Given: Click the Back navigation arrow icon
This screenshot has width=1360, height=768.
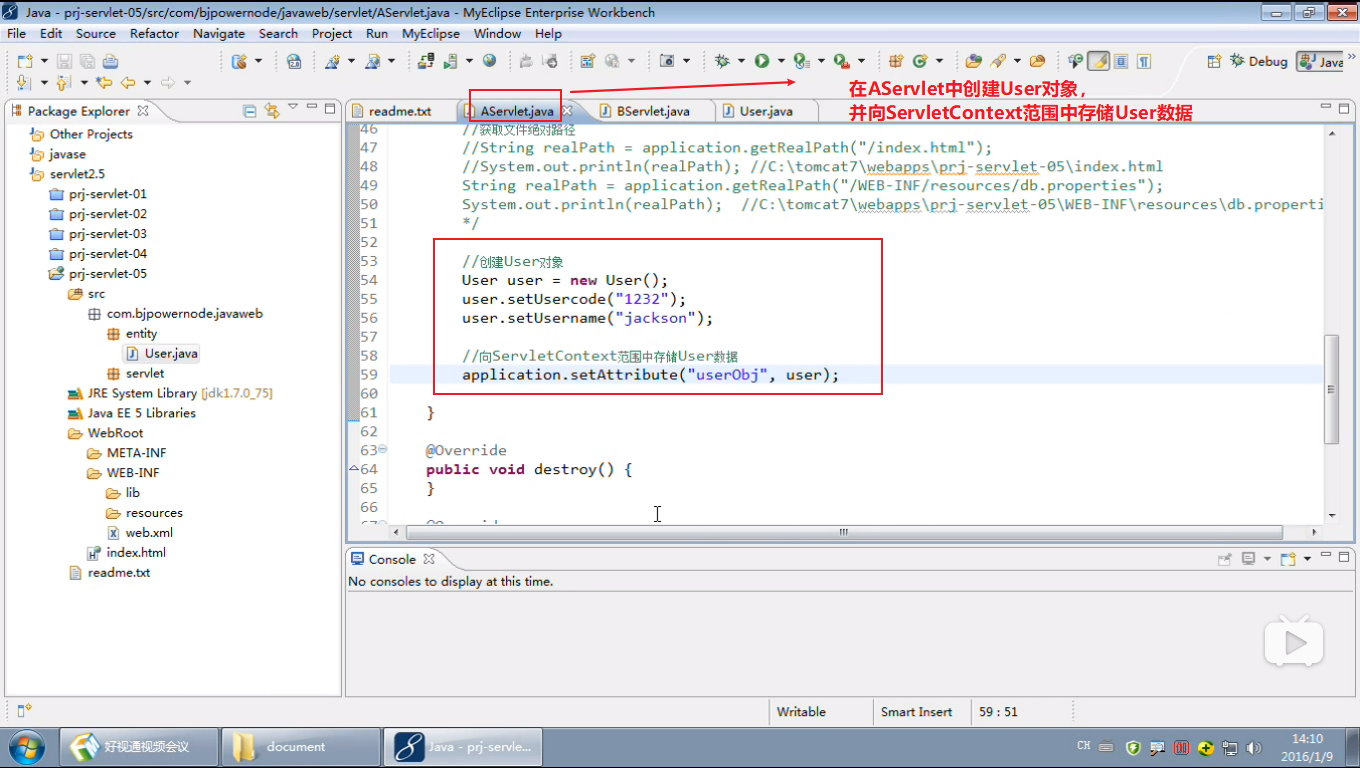Looking at the screenshot, I should 128,83.
